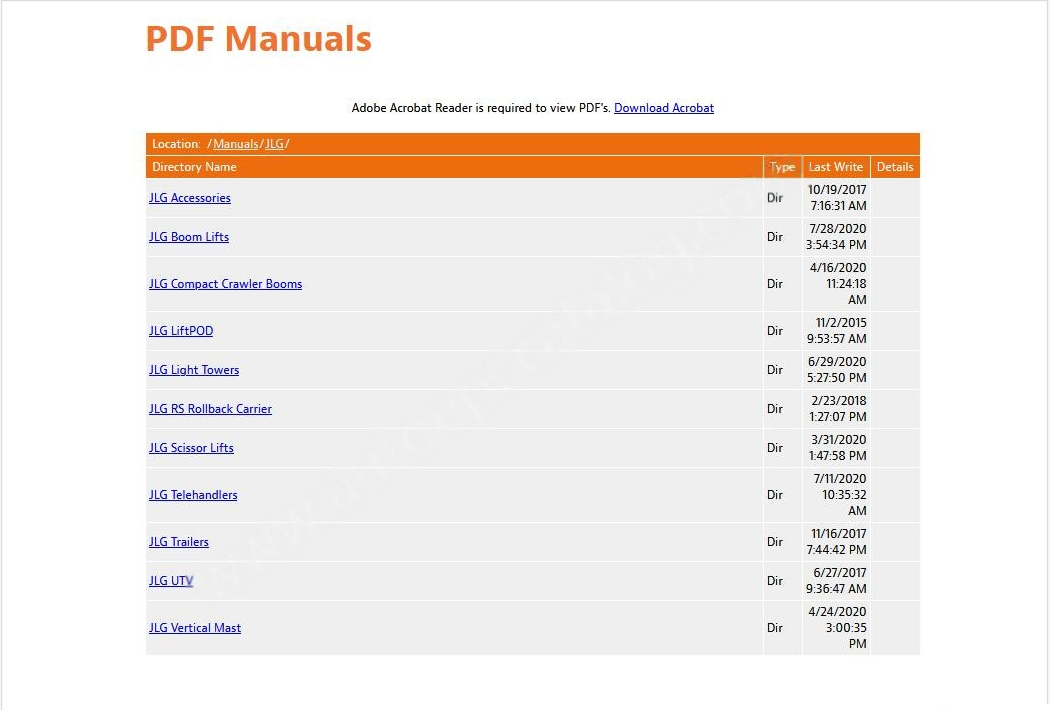The width and height of the screenshot is (1050, 710).
Task: Open the JLG Trailers directory
Action: 179,542
